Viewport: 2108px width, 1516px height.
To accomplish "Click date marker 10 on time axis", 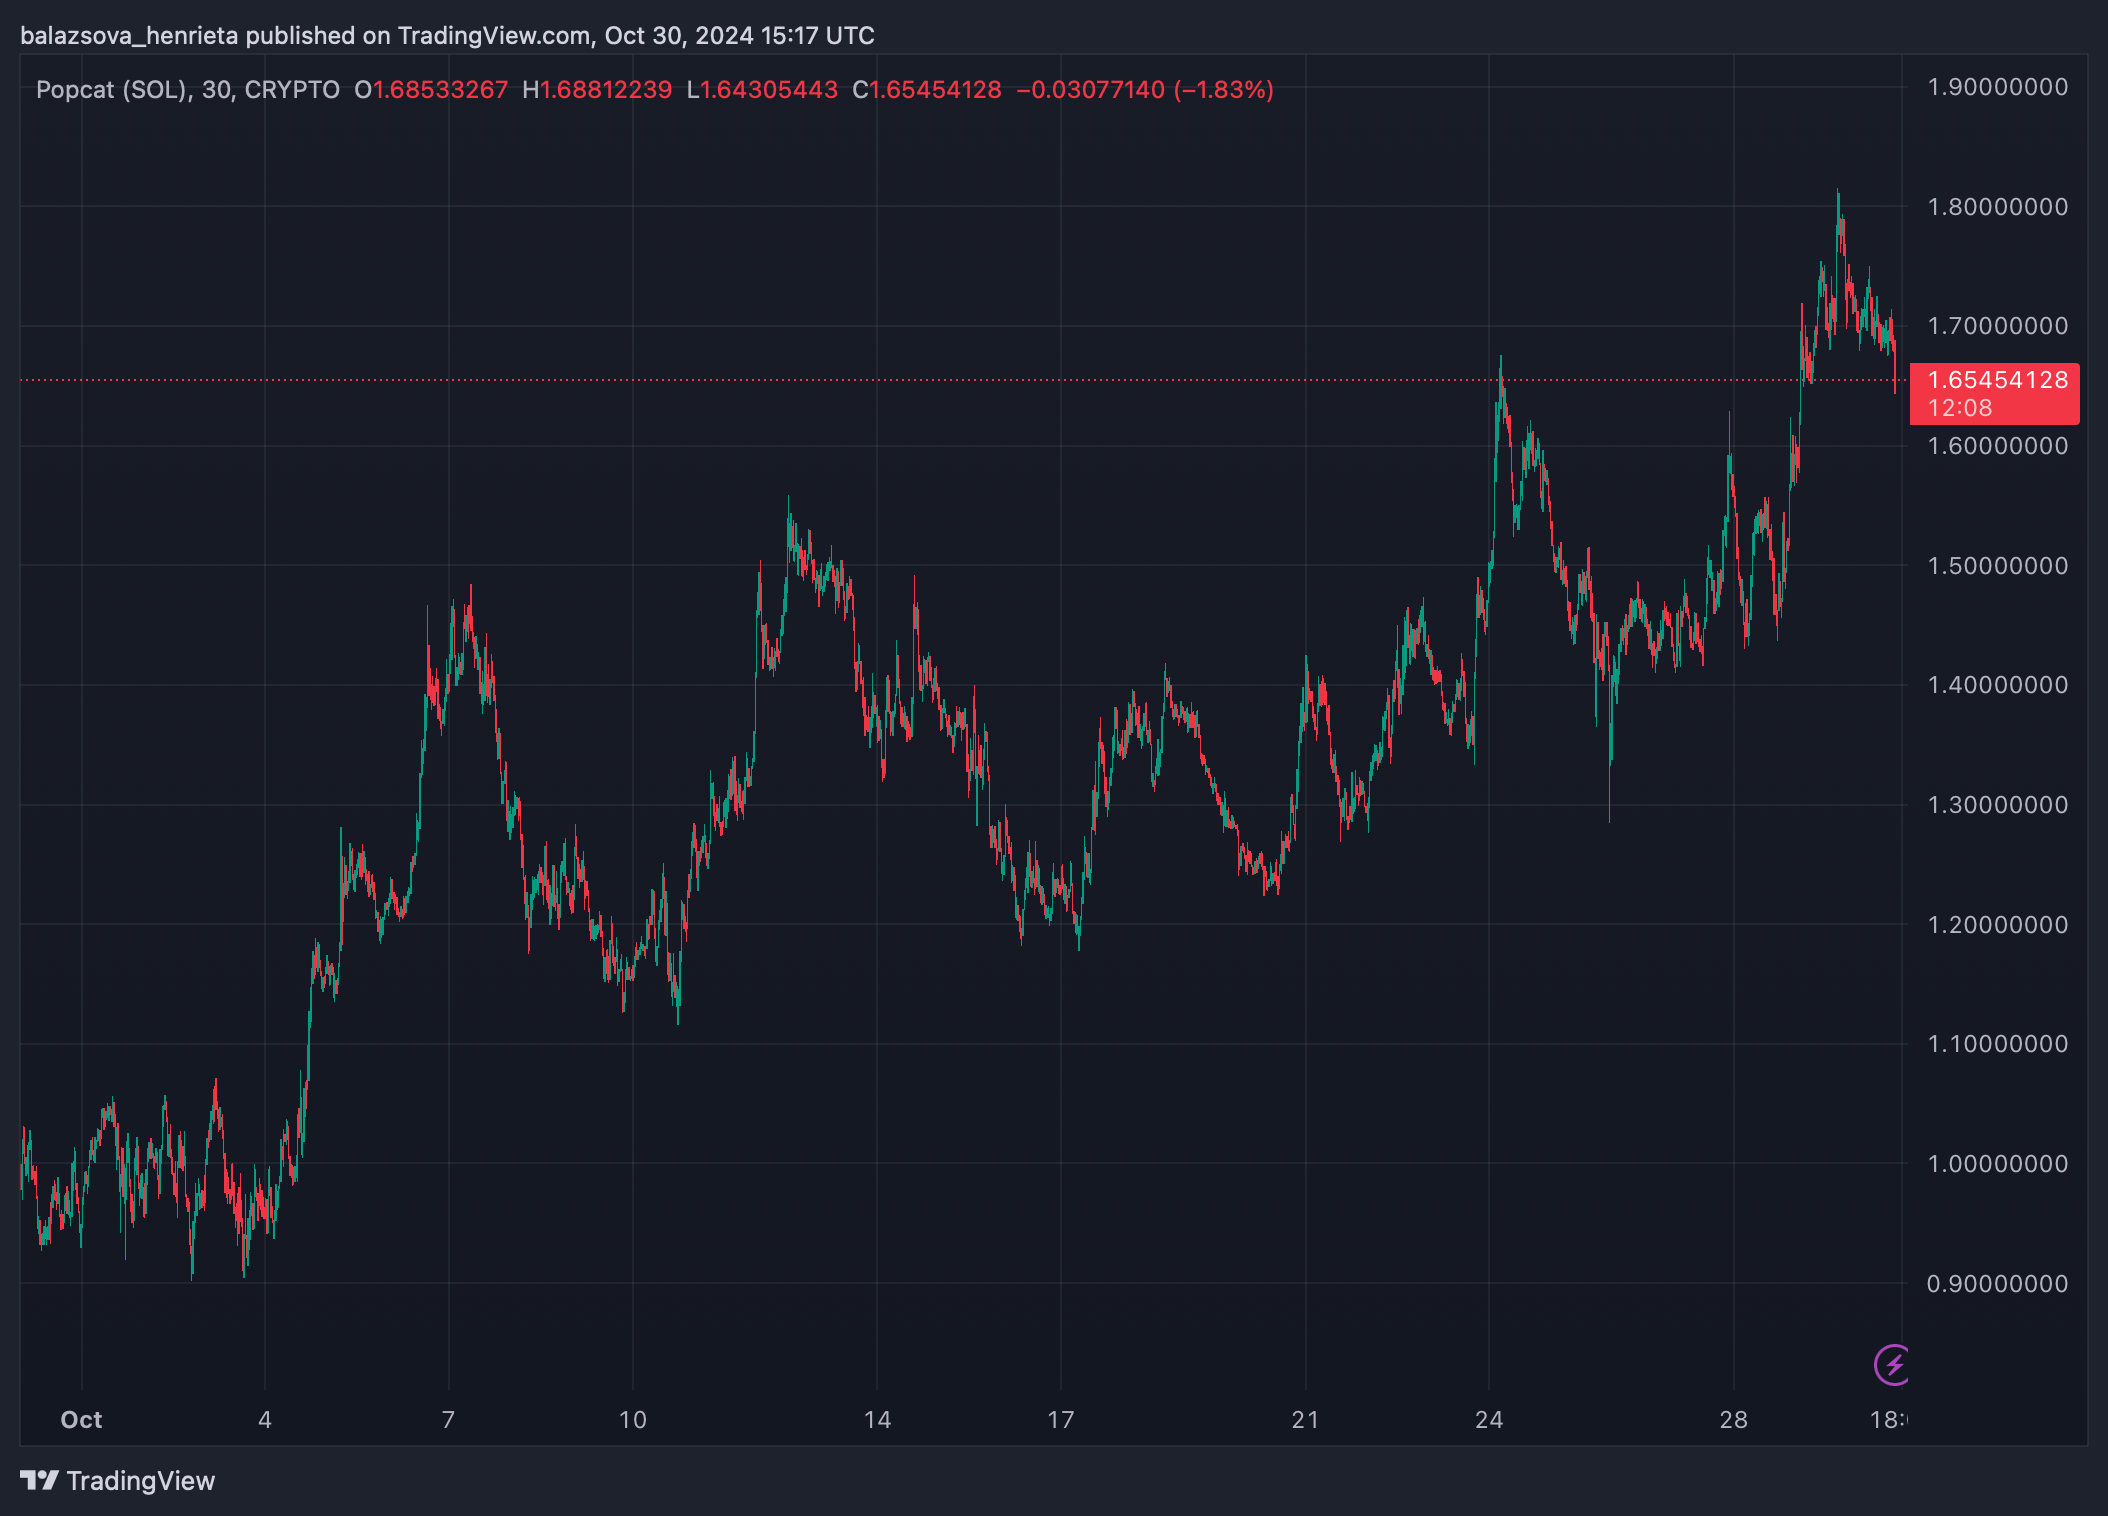I will pos(632,1420).
